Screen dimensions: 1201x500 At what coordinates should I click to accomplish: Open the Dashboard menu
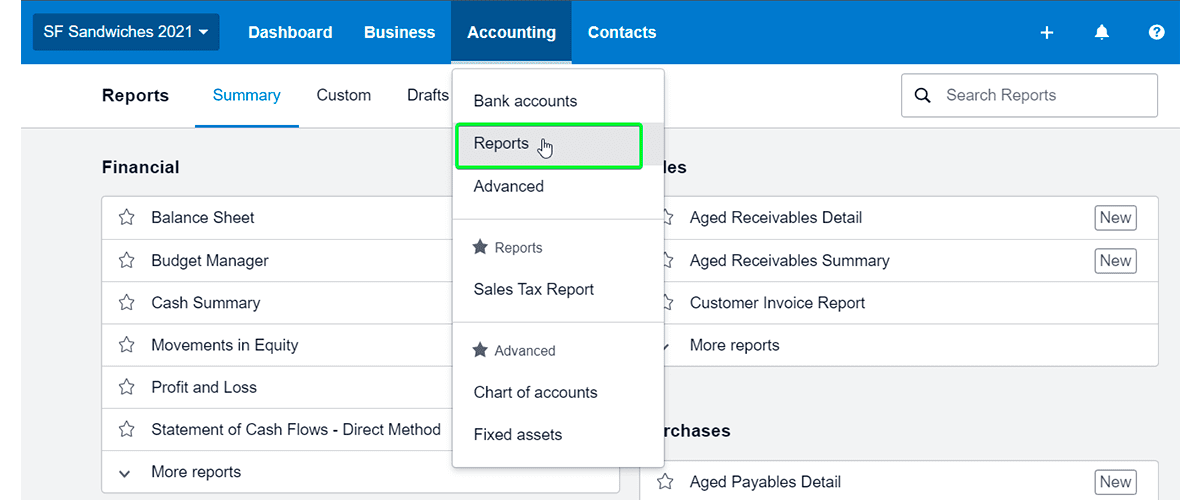click(290, 32)
